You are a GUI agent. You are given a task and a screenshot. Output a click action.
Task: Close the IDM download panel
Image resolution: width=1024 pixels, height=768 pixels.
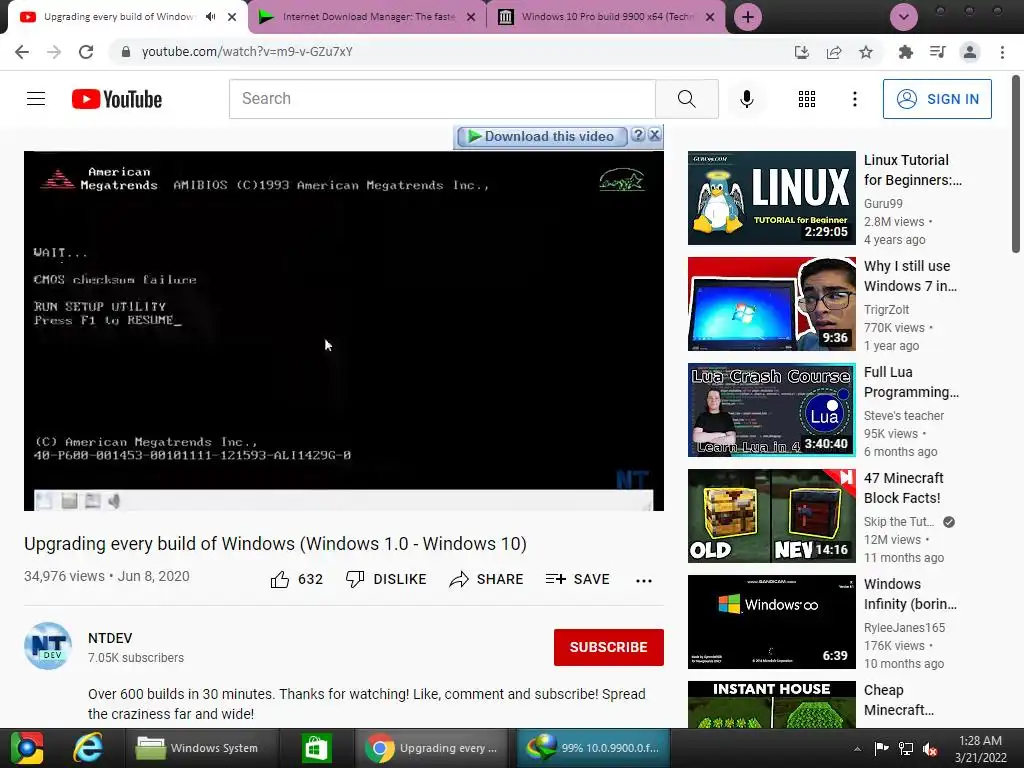(654, 135)
